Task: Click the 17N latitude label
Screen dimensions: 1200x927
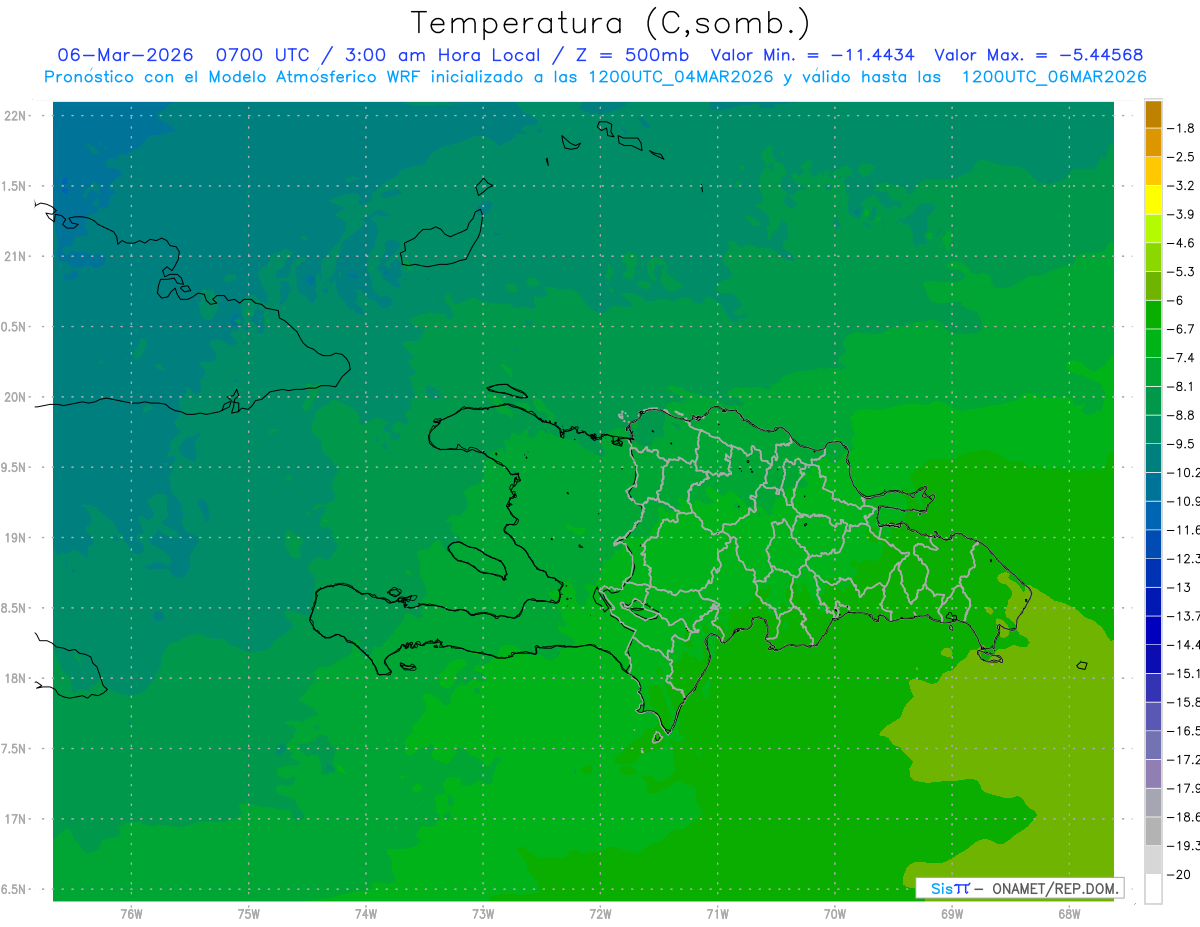Action: (17, 819)
